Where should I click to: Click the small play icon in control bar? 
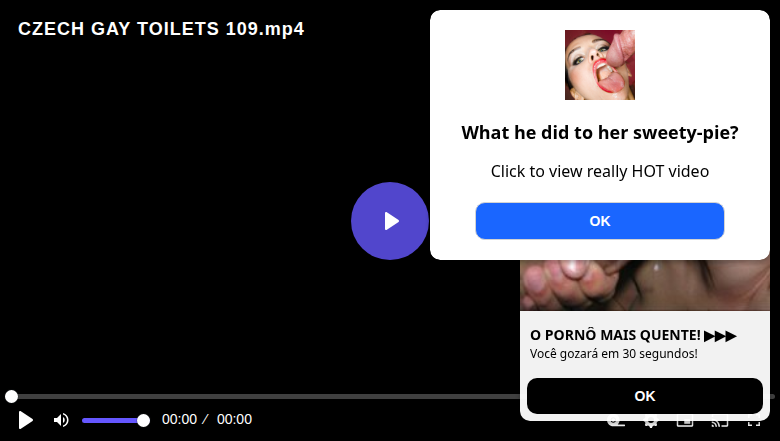pyautogui.click(x=25, y=420)
